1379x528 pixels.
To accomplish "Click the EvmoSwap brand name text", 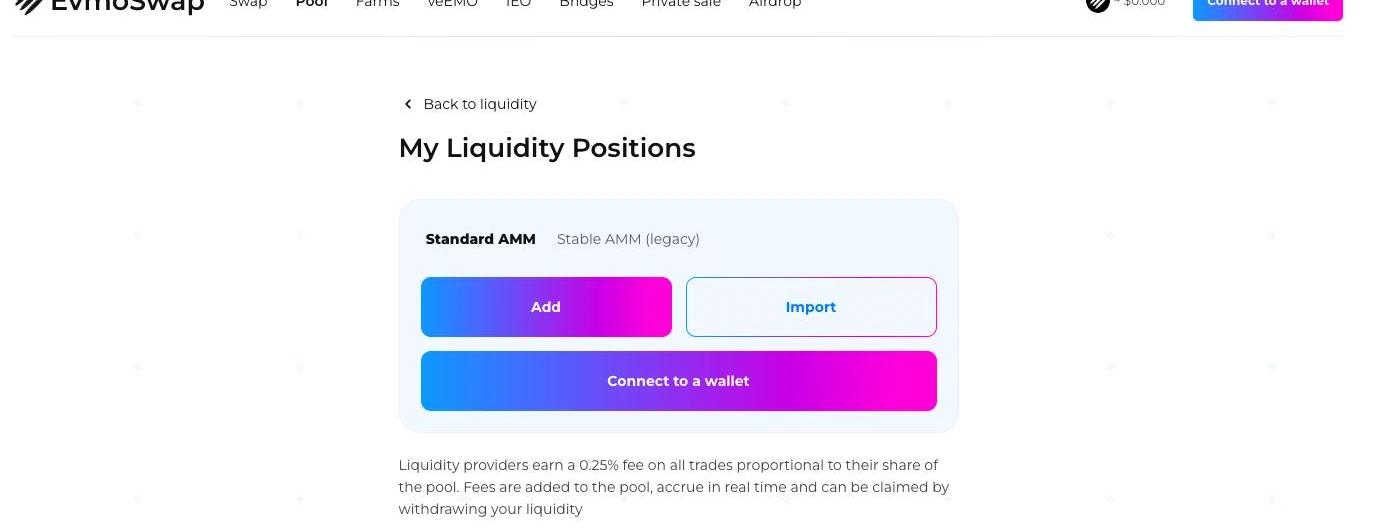I will [x=127, y=5].
